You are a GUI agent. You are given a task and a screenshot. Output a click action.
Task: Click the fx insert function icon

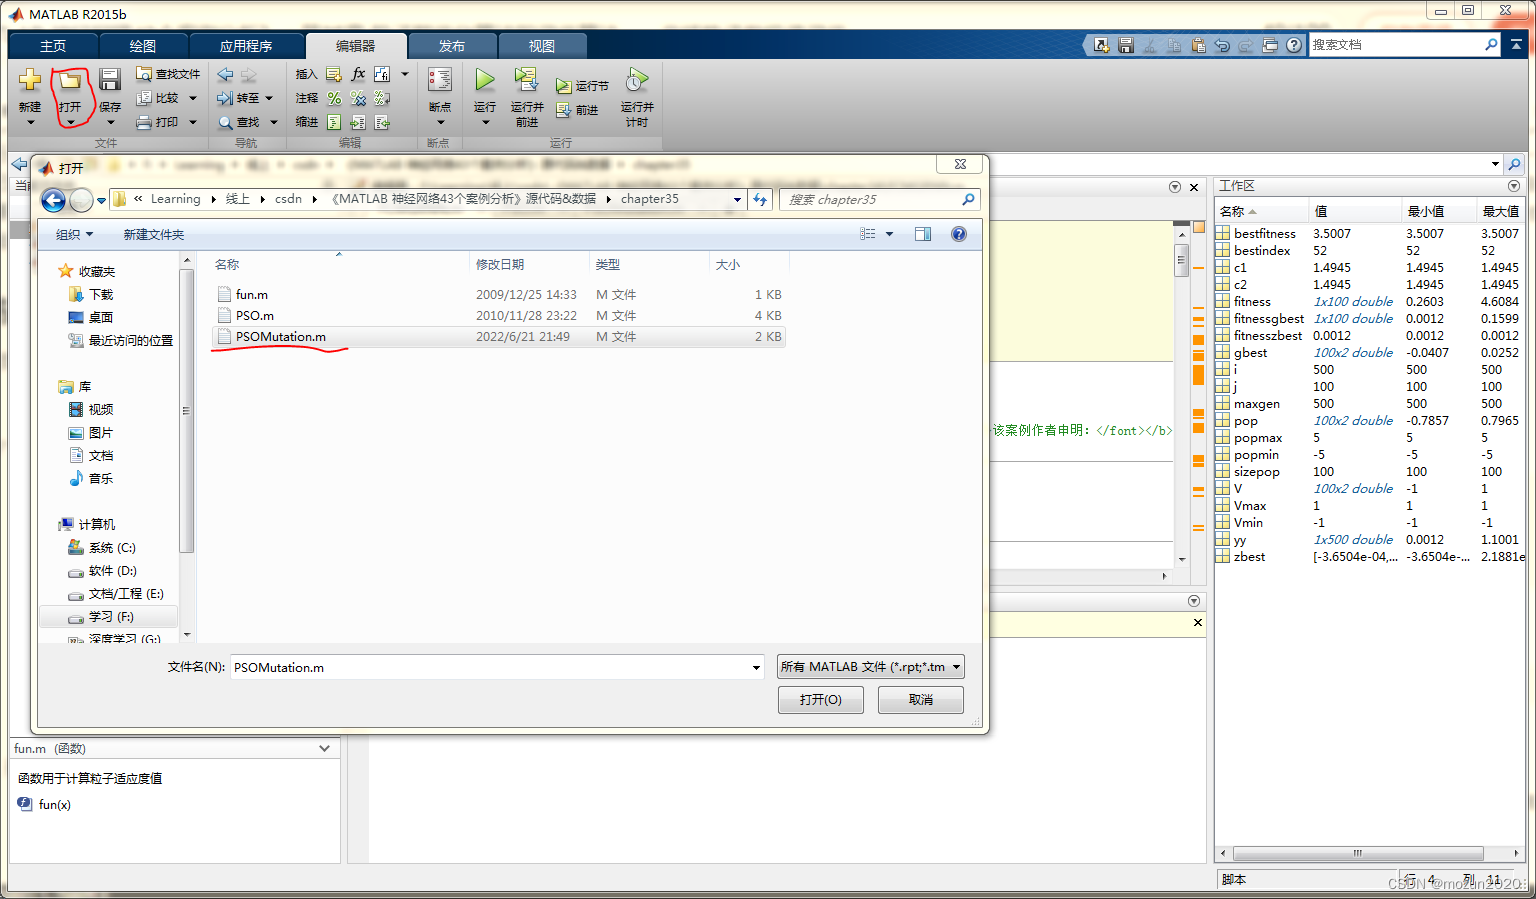(358, 74)
